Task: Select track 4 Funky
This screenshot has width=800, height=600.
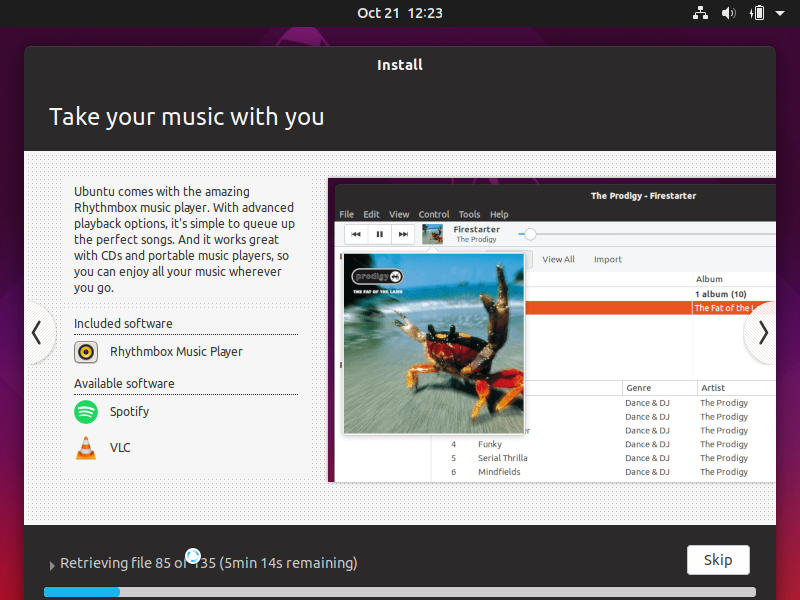Action: 604,444
